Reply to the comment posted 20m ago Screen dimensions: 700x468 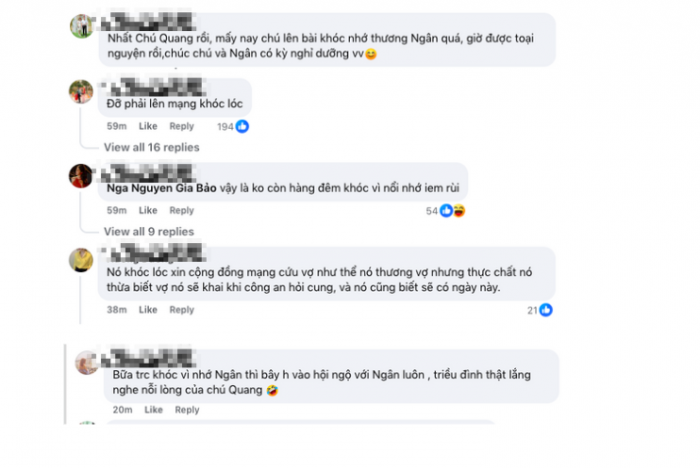(x=187, y=410)
